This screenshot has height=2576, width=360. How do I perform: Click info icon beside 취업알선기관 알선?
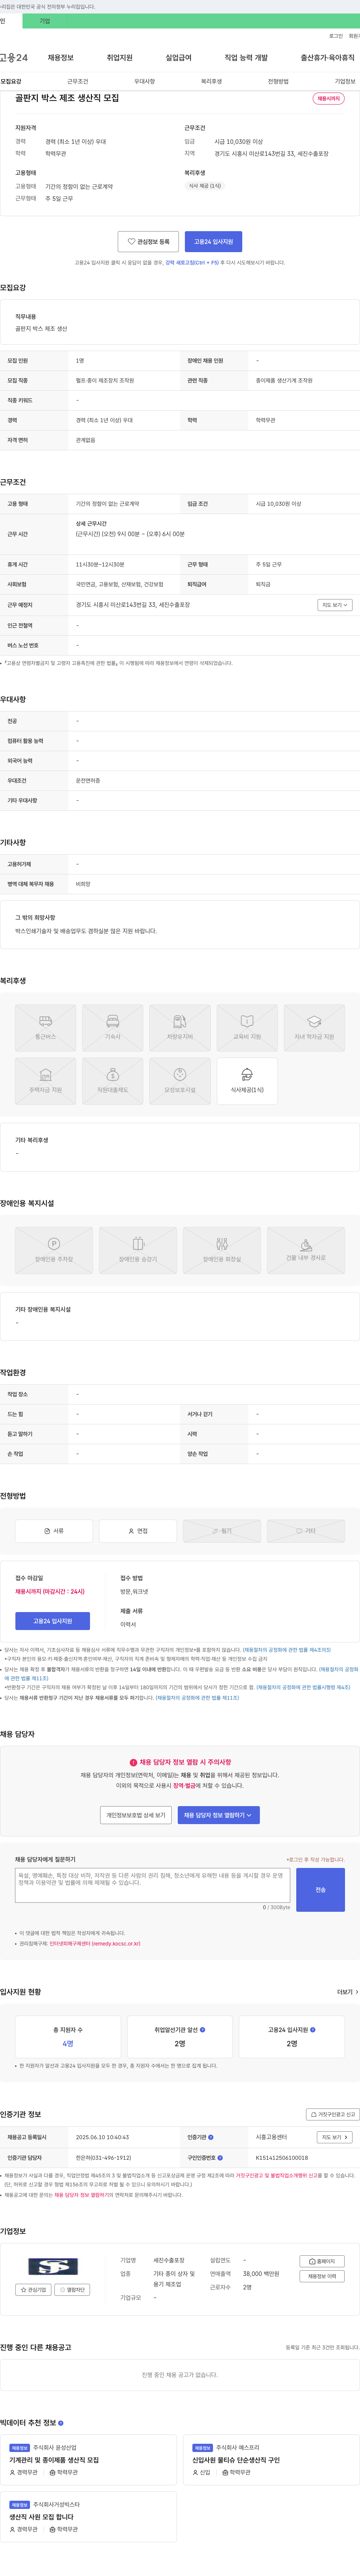pos(203,2030)
